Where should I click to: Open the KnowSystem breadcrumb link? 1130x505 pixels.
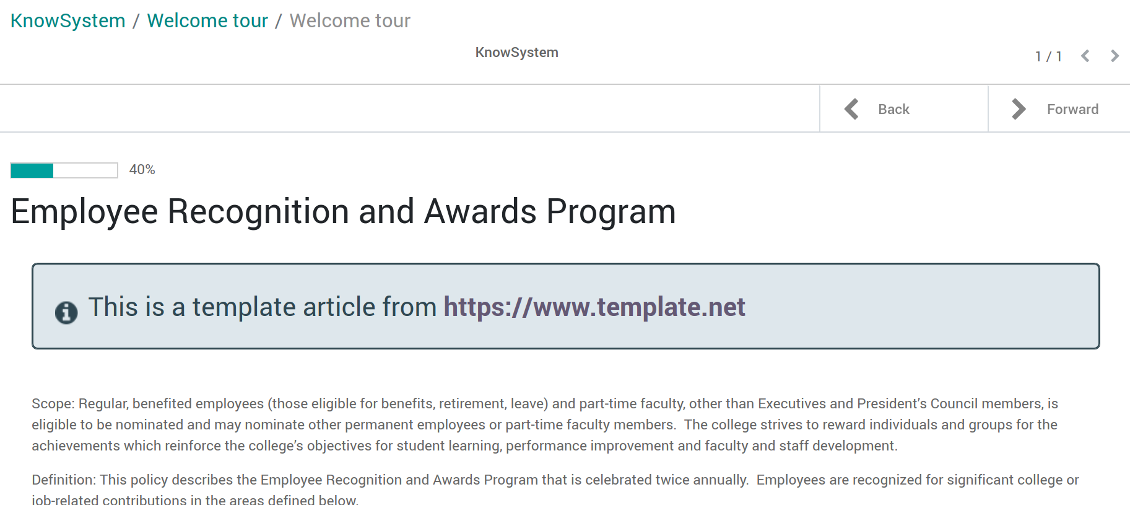tap(68, 21)
